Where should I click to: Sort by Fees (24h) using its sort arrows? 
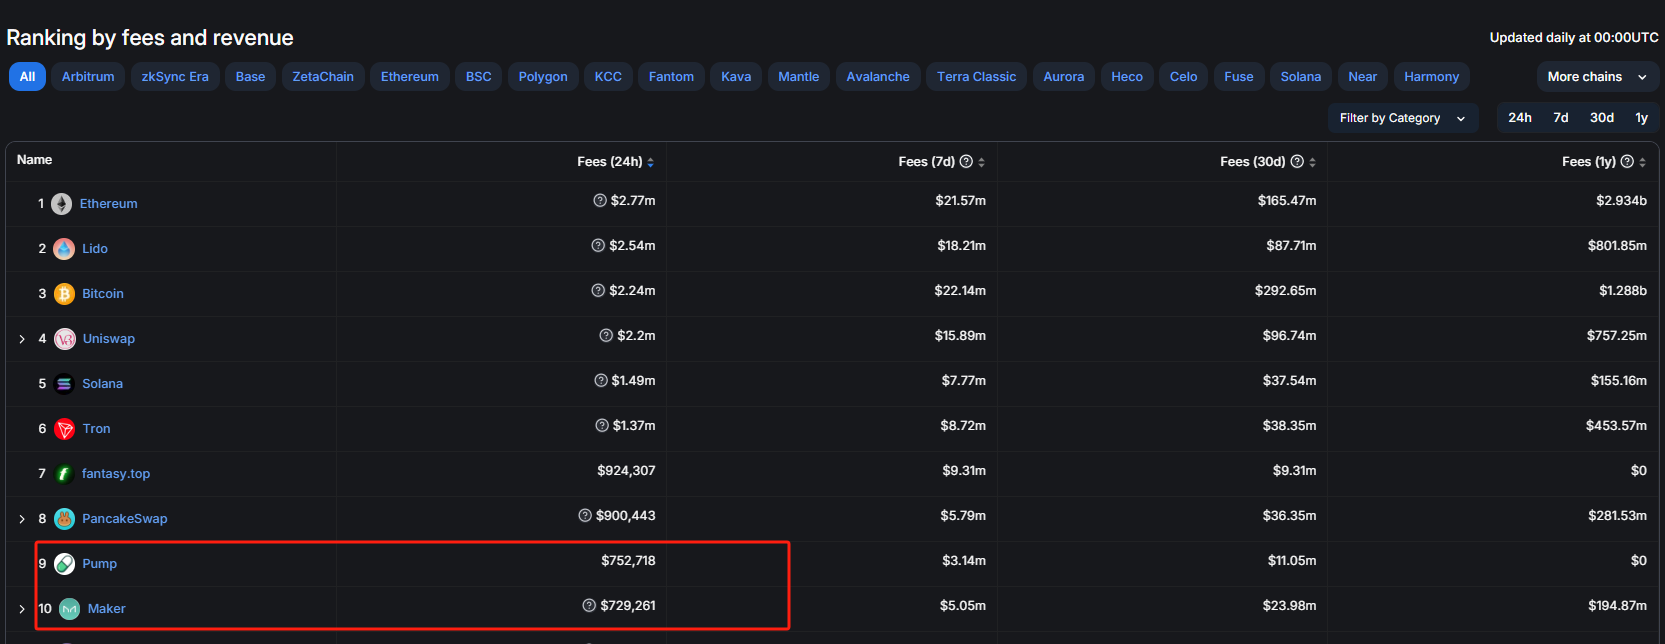651,162
